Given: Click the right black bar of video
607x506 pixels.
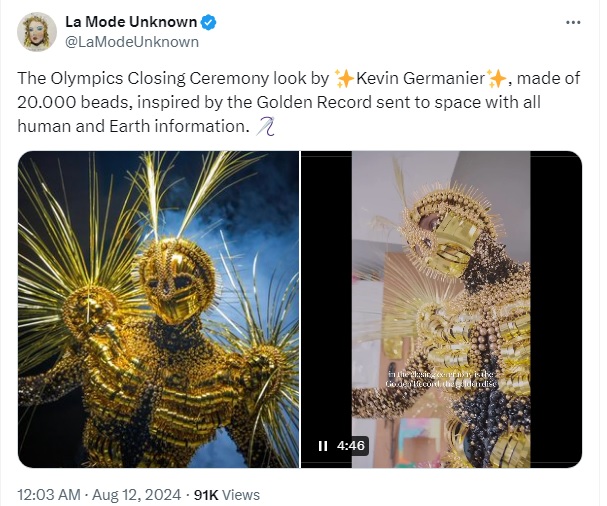Looking at the screenshot, I should click(x=556, y=309).
